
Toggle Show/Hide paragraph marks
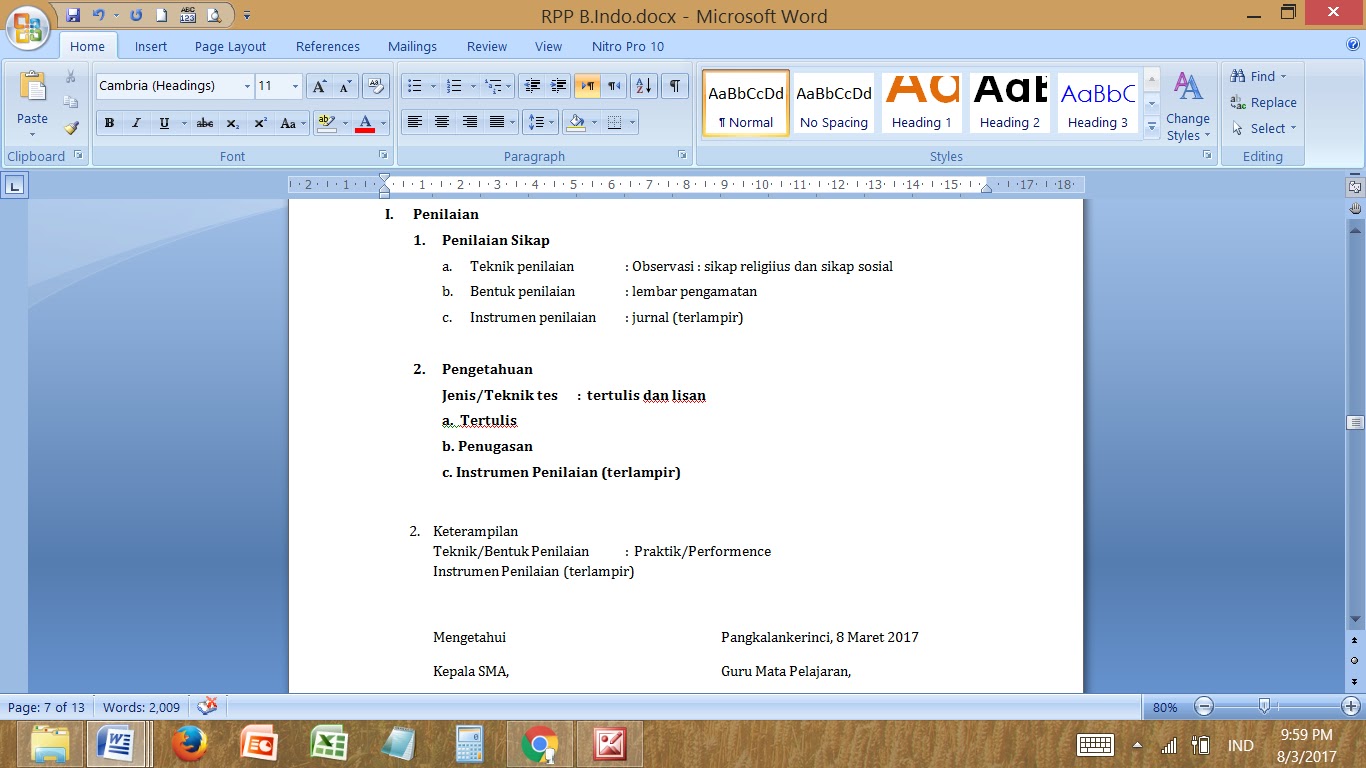coord(675,86)
